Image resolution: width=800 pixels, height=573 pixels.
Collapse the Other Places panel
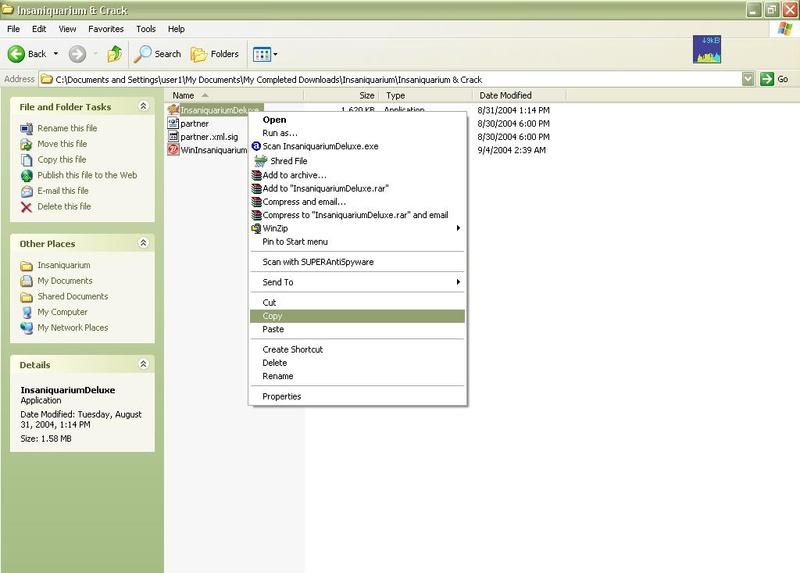pos(143,243)
